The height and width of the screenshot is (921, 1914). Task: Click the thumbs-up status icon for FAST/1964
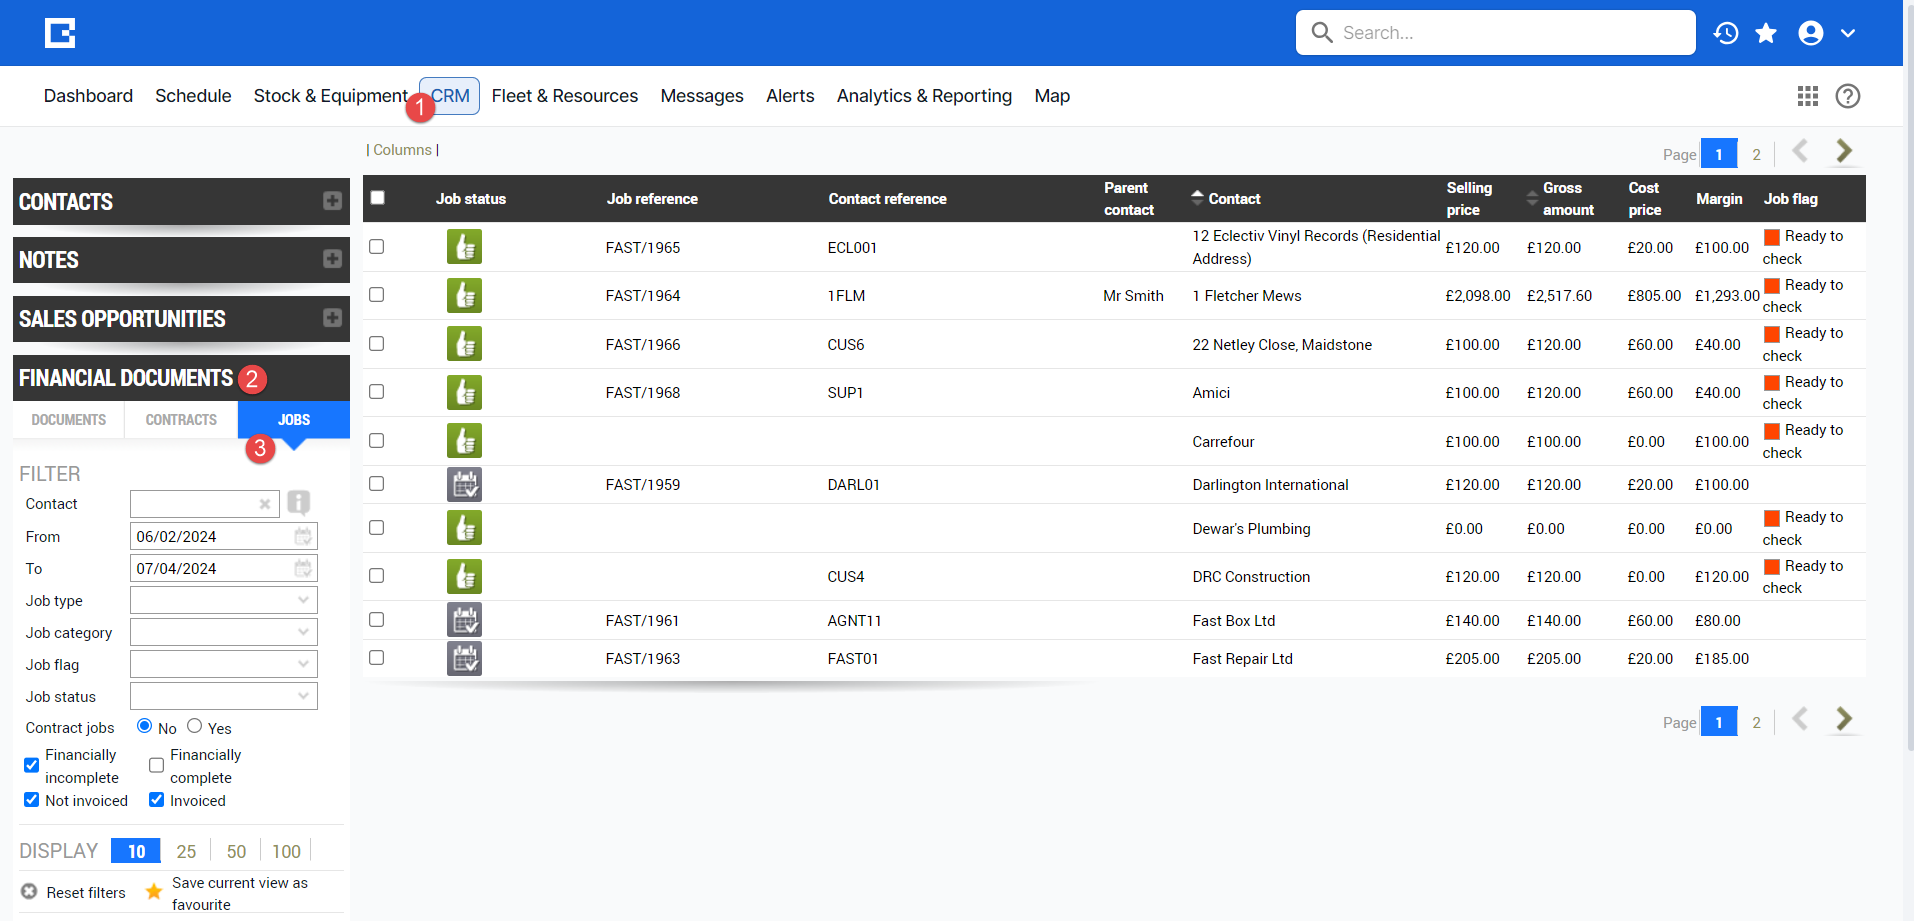tap(464, 295)
